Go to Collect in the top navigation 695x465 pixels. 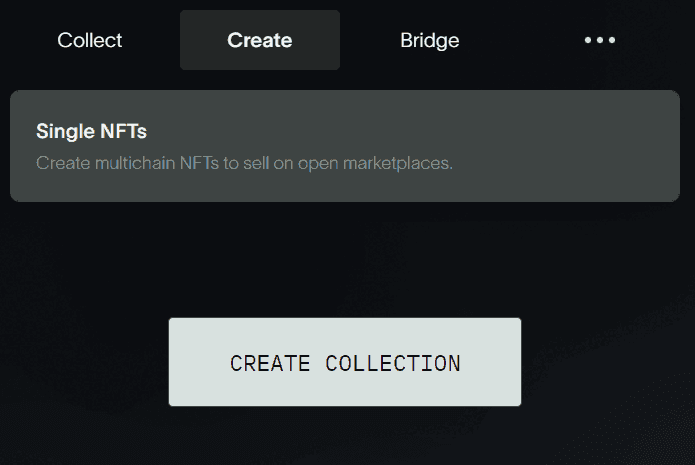pyautogui.click(x=90, y=40)
